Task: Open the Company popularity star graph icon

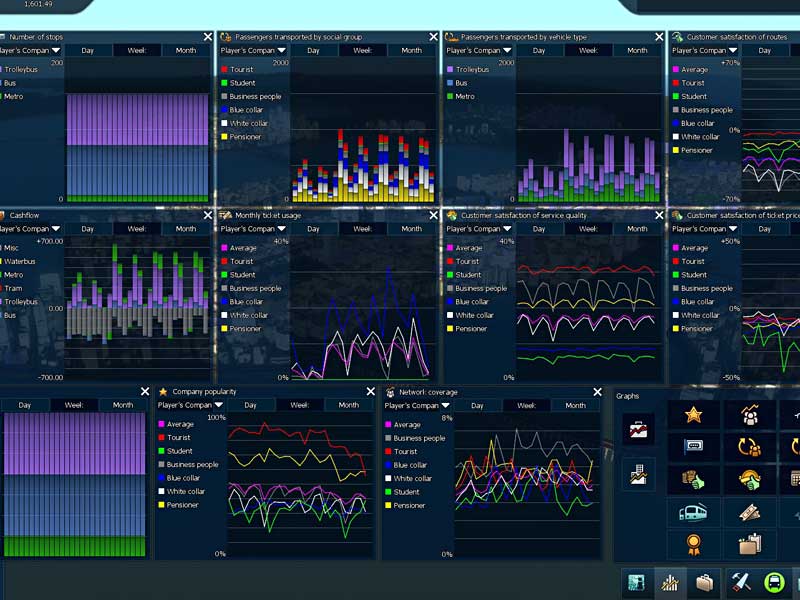Action: click(x=693, y=414)
